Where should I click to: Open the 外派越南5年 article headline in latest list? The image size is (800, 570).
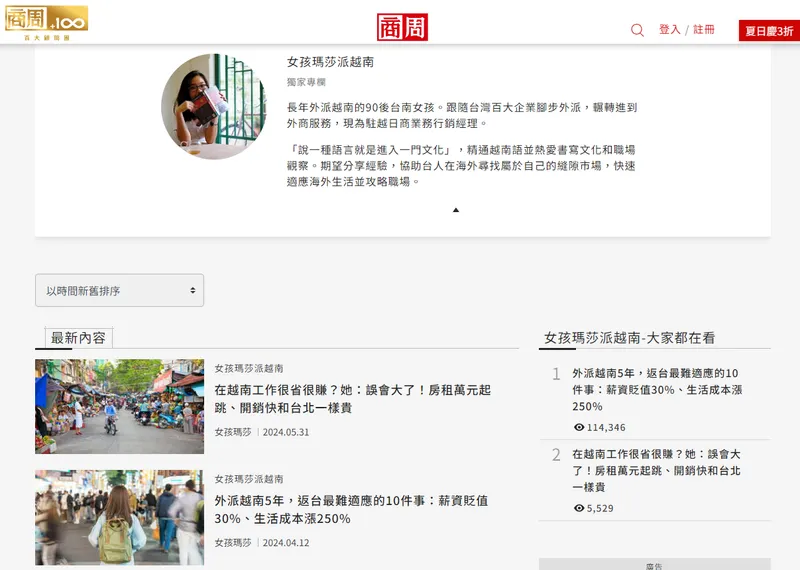coord(351,509)
